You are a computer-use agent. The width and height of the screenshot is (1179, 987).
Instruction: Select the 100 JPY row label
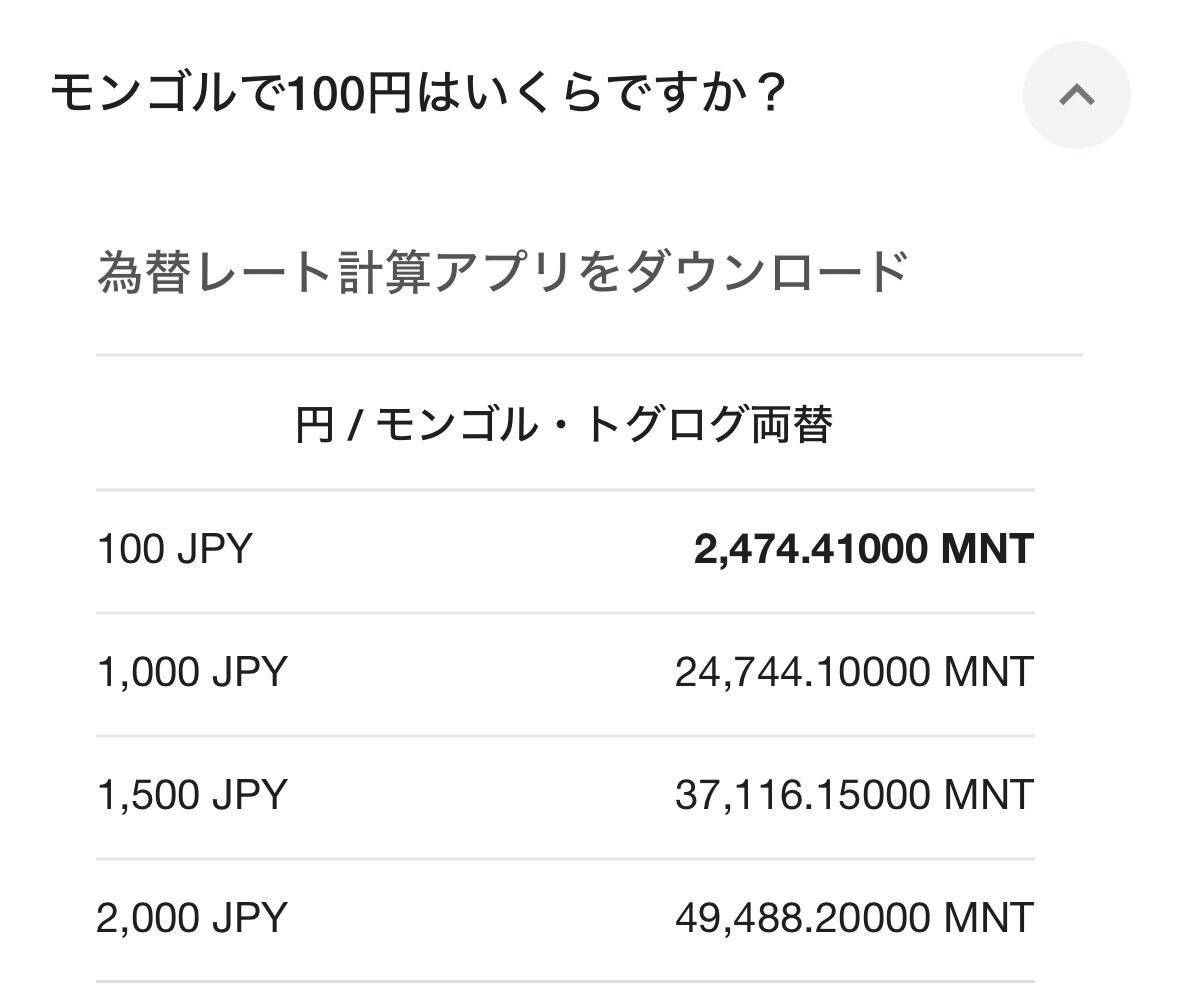[174, 549]
